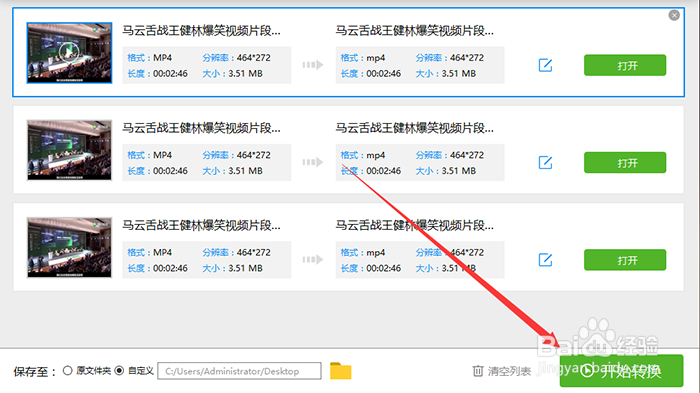Remove first video with the close icon
The height and width of the screenshot is (393, 700).
(x=674, y=15)
